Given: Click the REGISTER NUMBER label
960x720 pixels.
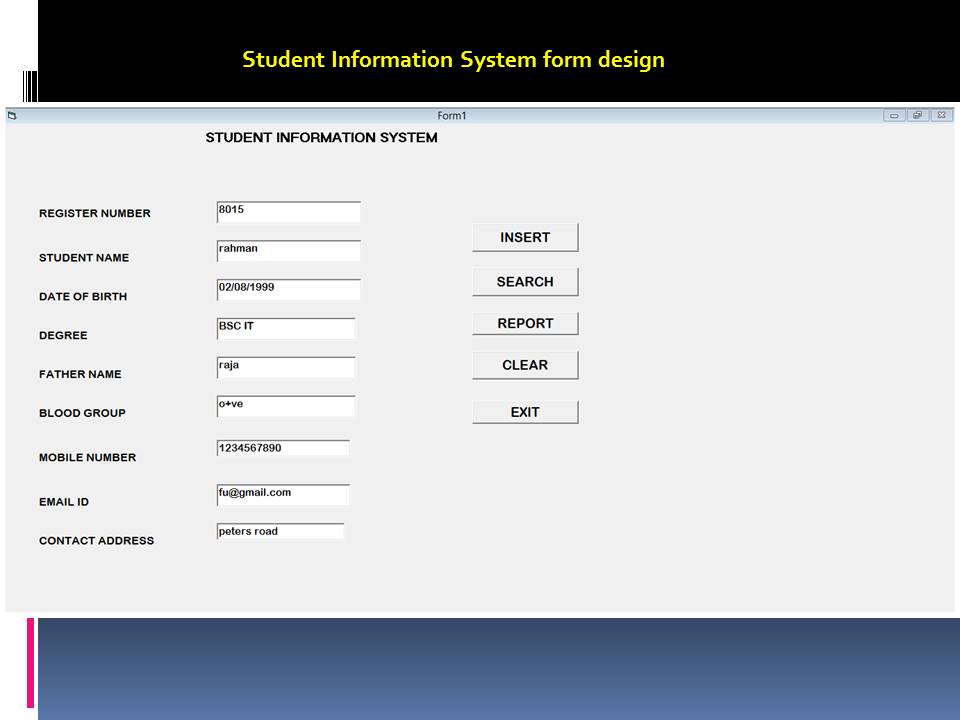Looking at the screenshot, I should pos(95,213).
